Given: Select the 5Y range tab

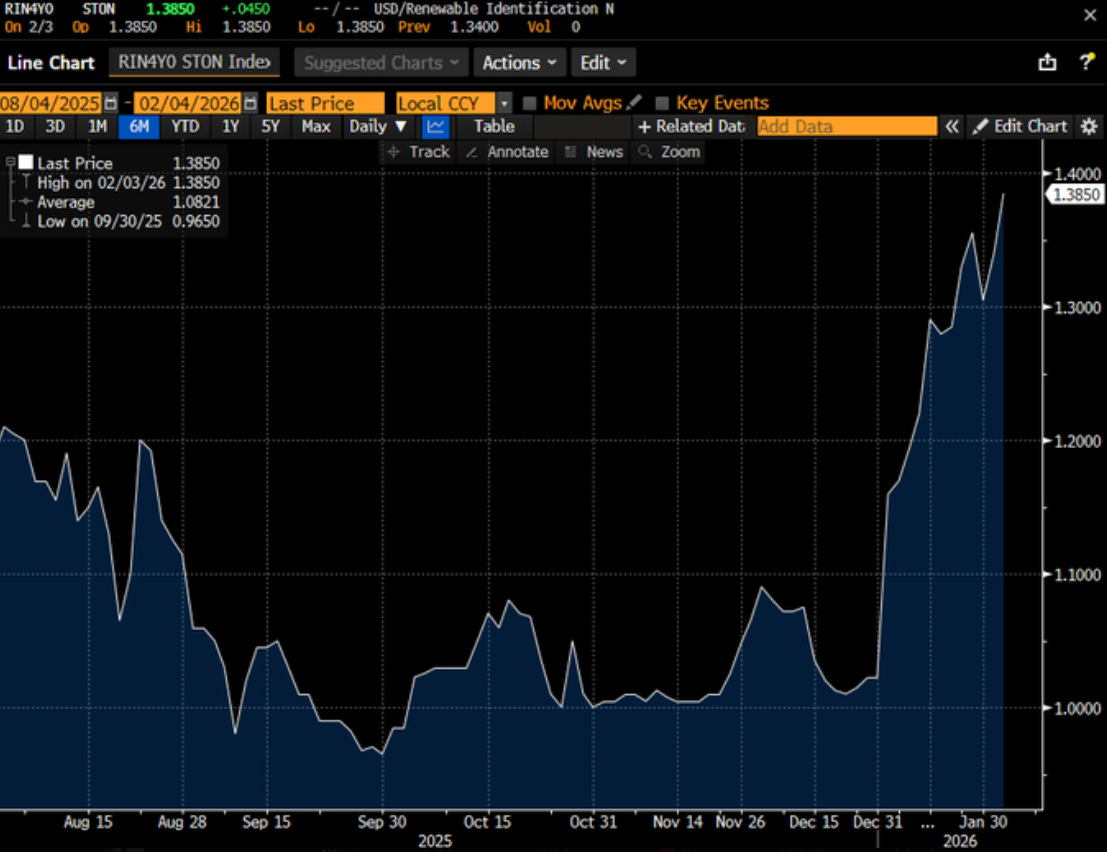Looking at the screenshot, I should 270,127.
